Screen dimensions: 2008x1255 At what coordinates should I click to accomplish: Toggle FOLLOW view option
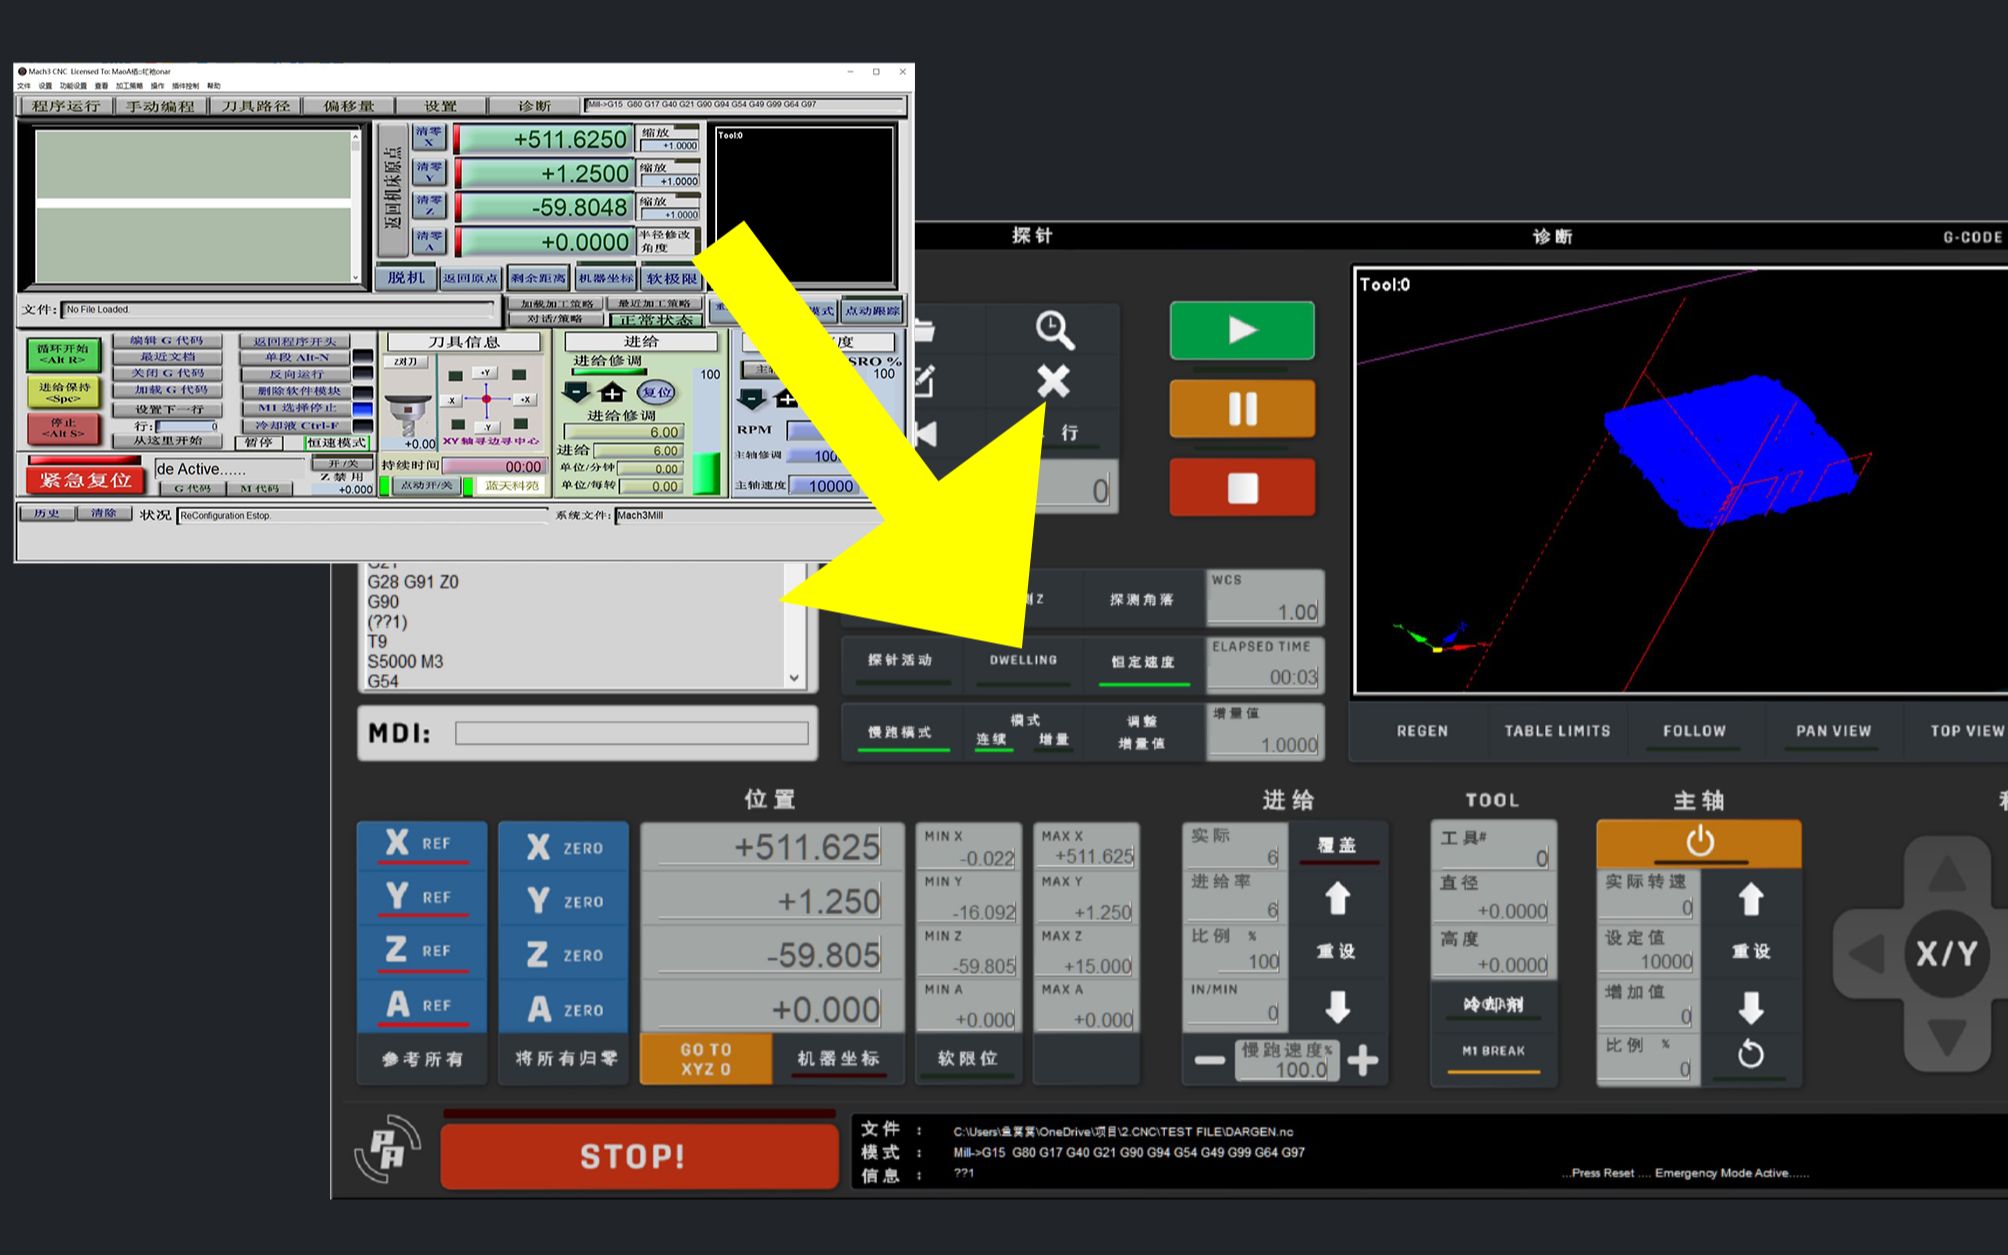1694,731
